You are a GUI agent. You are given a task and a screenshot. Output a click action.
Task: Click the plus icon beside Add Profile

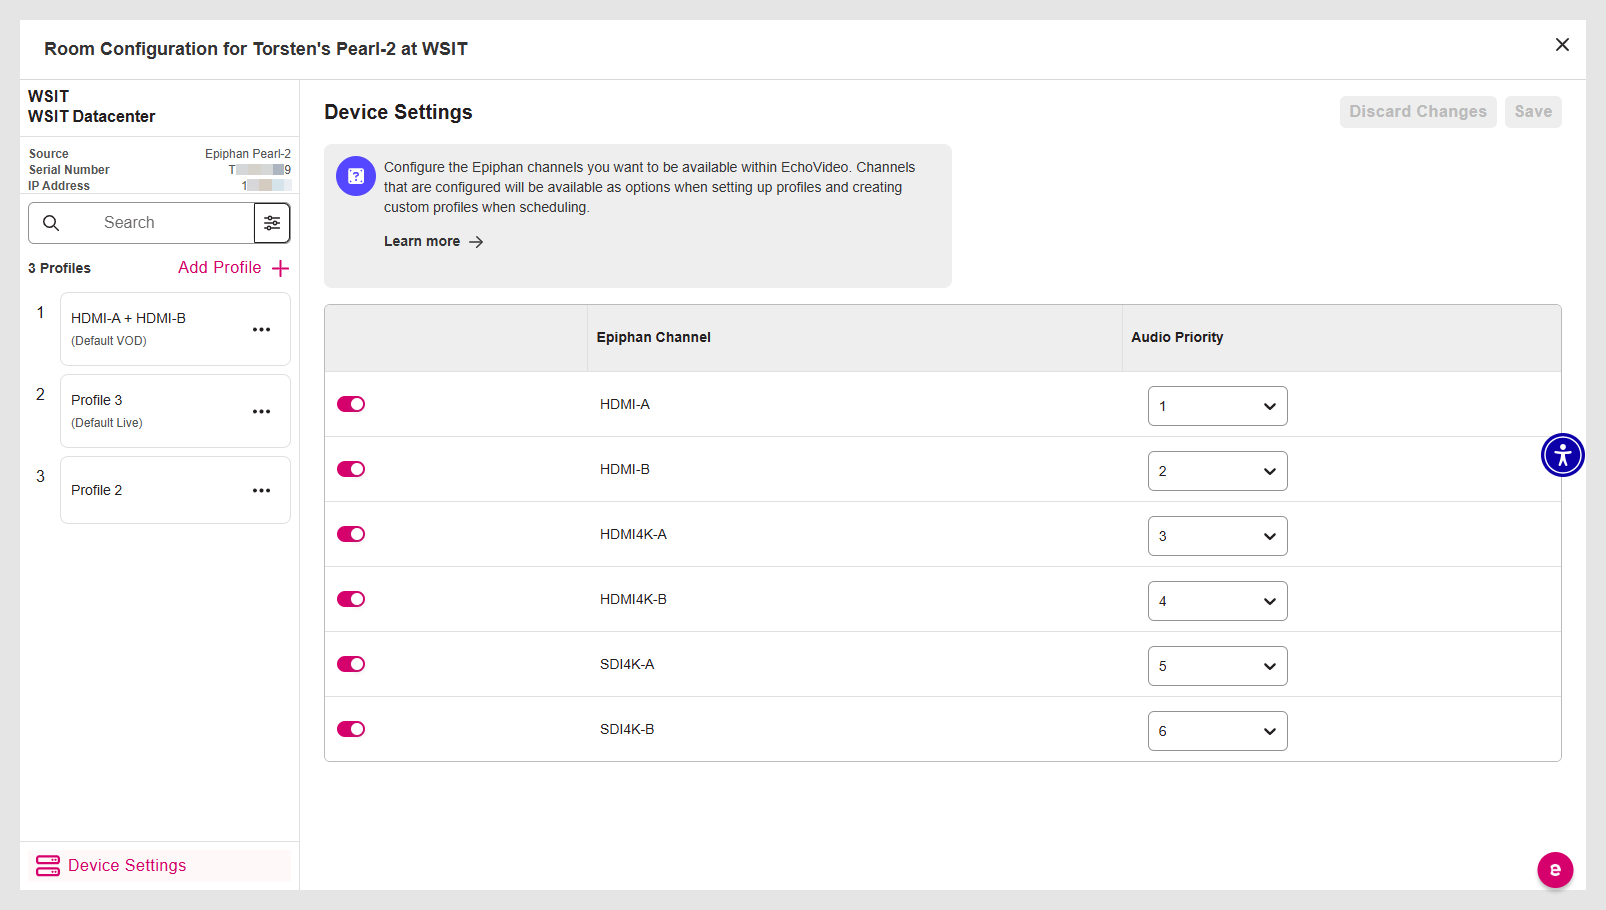coord(281,268)
